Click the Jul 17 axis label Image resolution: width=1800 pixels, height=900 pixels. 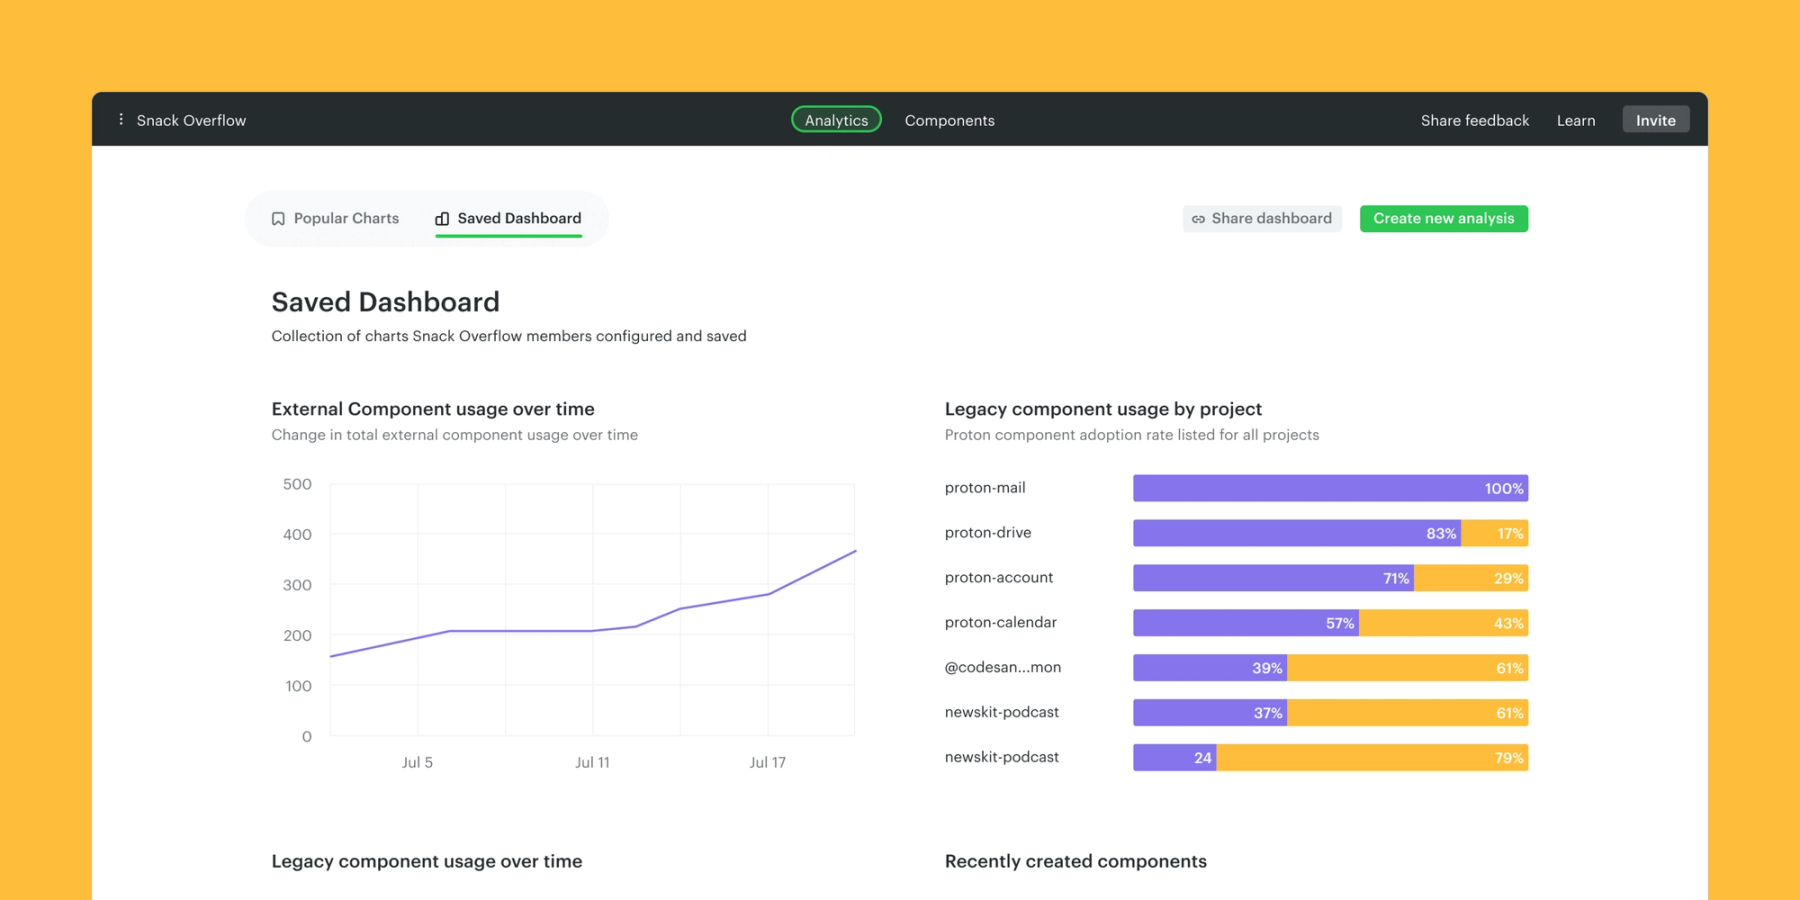tap(767, 762)
